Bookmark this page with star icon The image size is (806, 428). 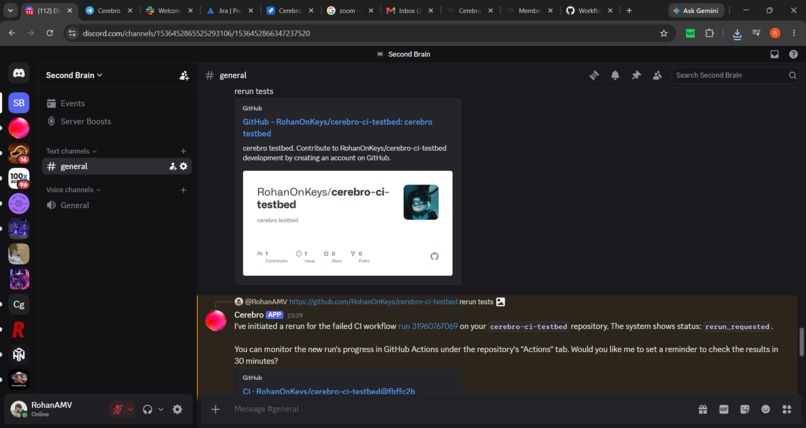click(664, 33)
